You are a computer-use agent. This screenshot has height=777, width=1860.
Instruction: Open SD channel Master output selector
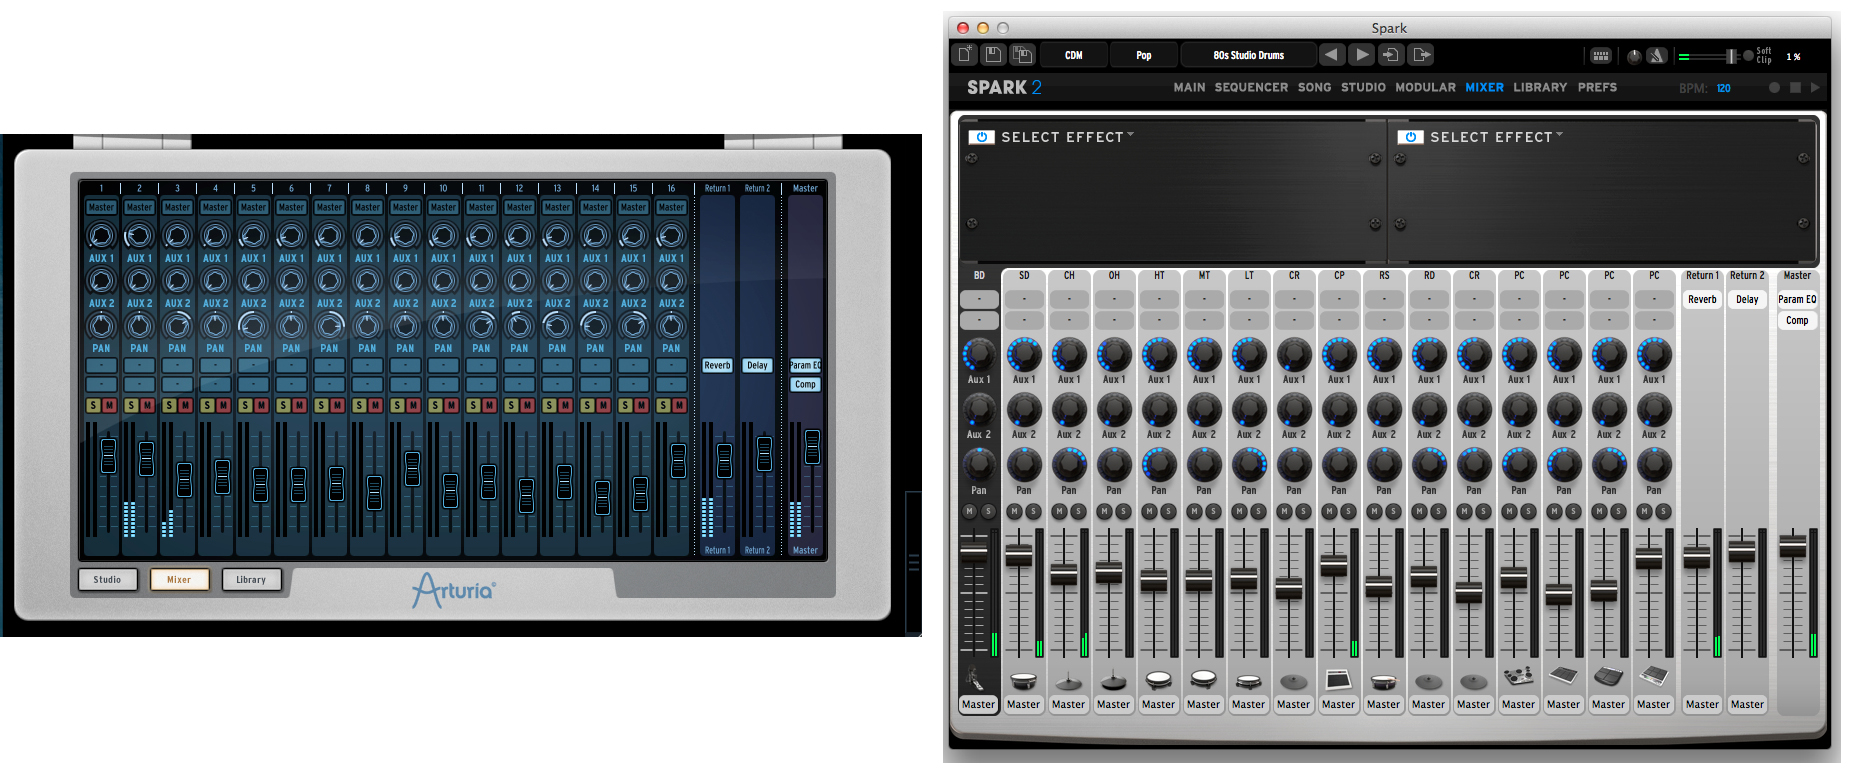tap(1023, 705)
